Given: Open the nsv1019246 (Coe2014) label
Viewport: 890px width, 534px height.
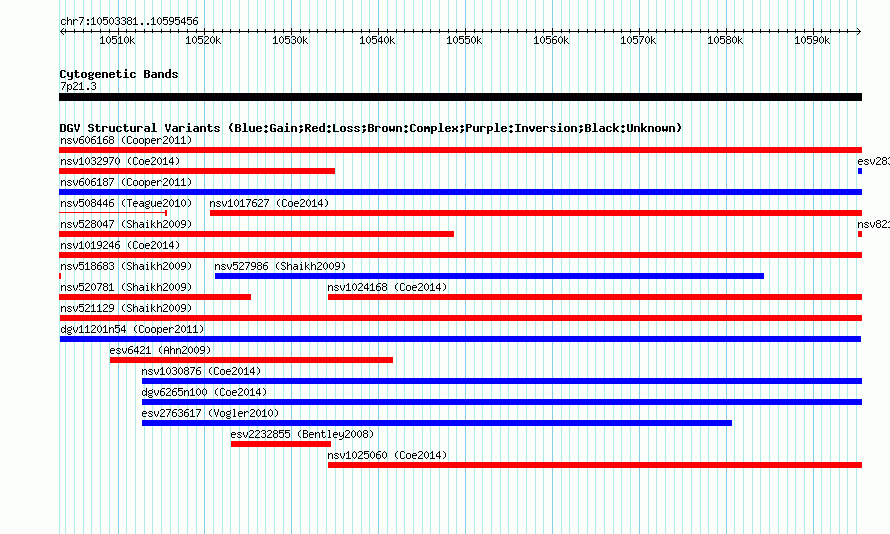Looking at the screenshot, I should [120, 245].
